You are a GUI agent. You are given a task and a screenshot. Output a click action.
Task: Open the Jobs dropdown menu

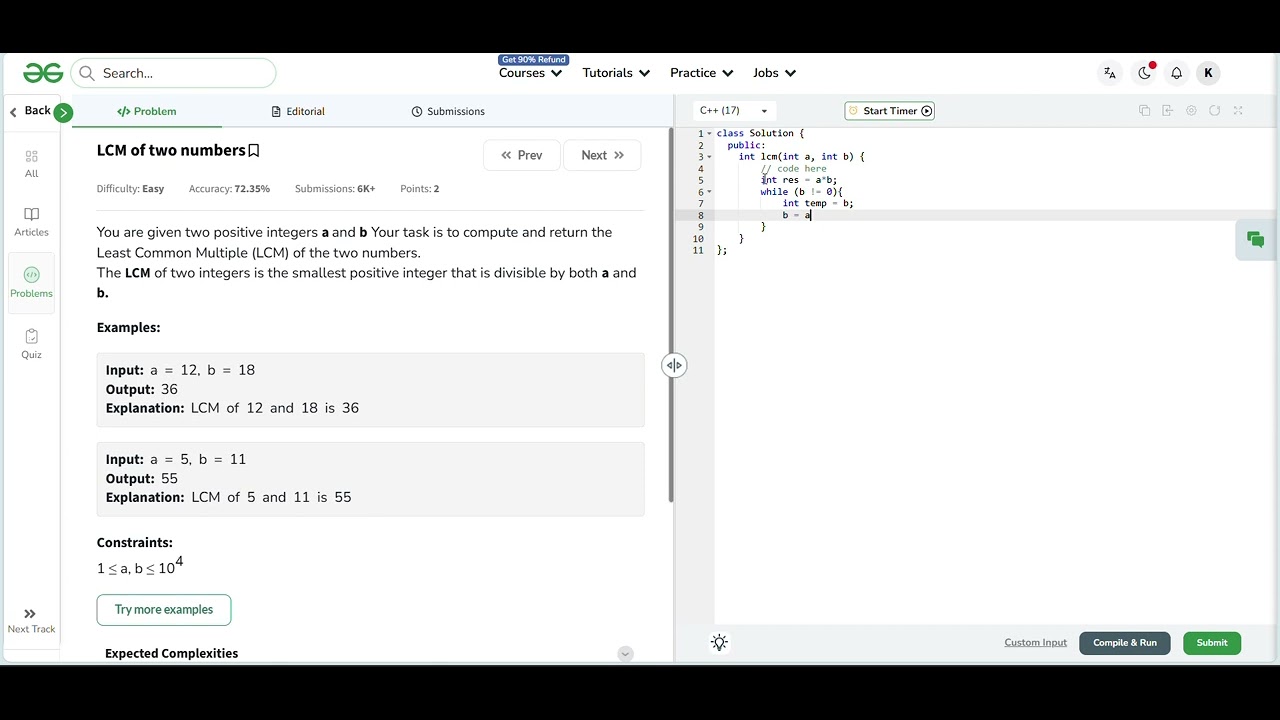point(774,73)
